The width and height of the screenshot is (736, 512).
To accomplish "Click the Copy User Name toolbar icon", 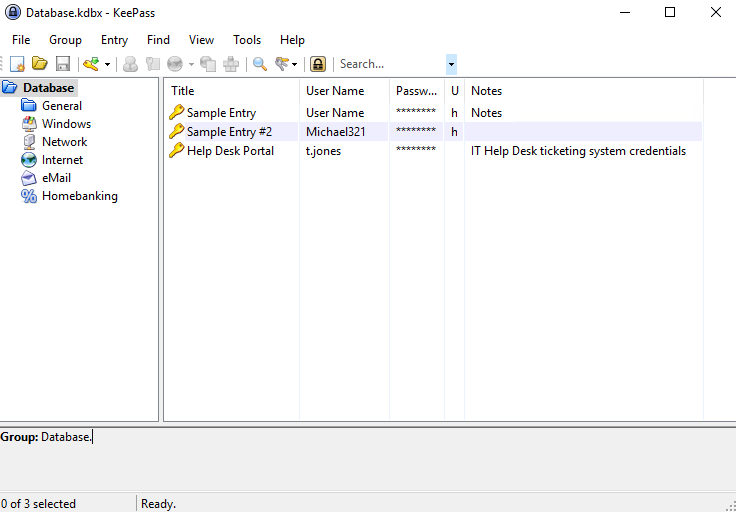I will click(x=130, y=64).
